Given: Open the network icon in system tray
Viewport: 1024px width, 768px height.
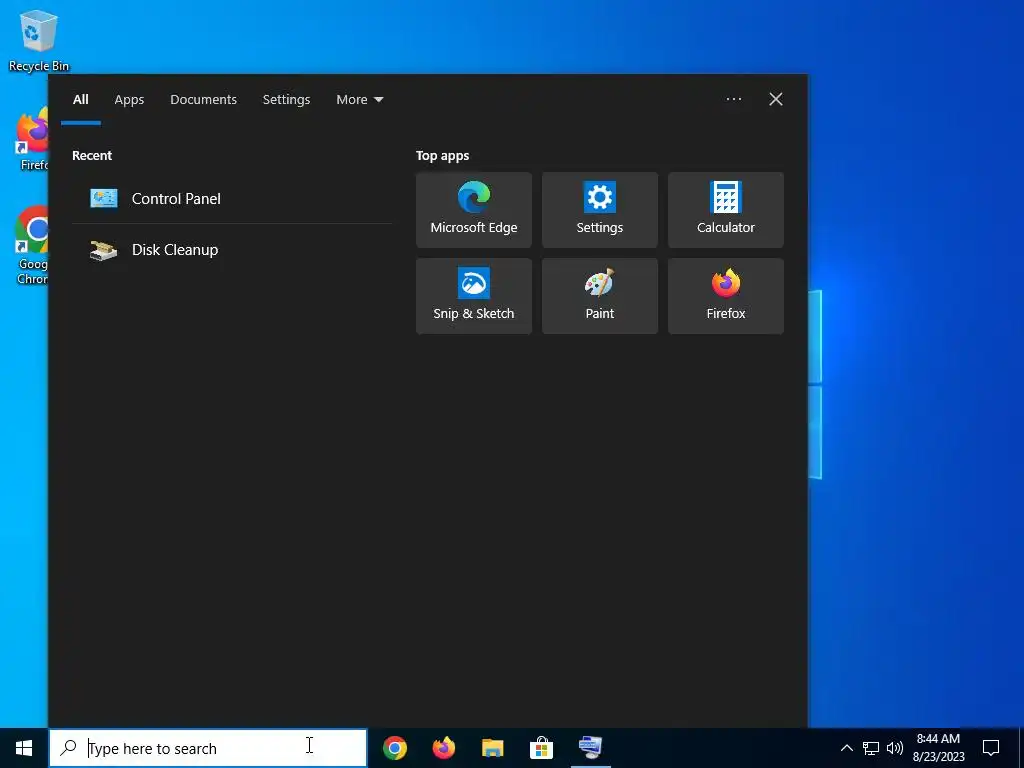Looking at the screenshot, I should (871, 748).
